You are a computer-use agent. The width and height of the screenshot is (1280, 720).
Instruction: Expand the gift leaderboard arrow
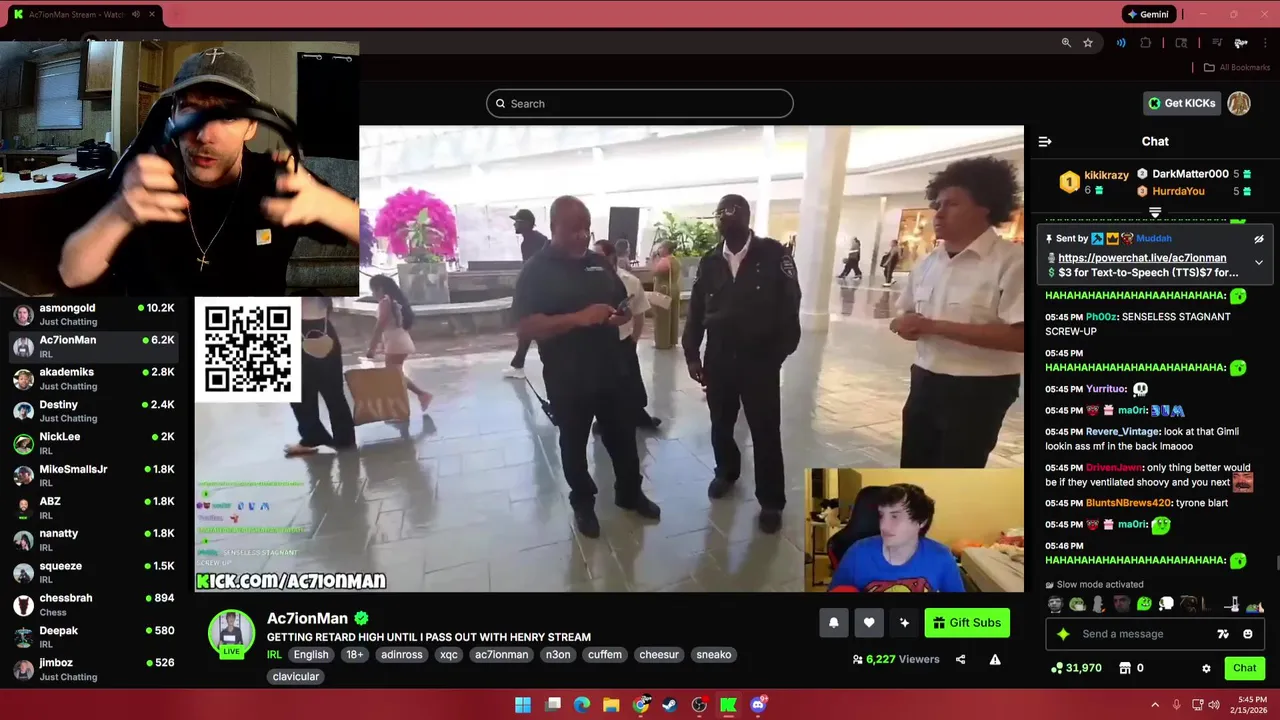tap(1155, 212)
